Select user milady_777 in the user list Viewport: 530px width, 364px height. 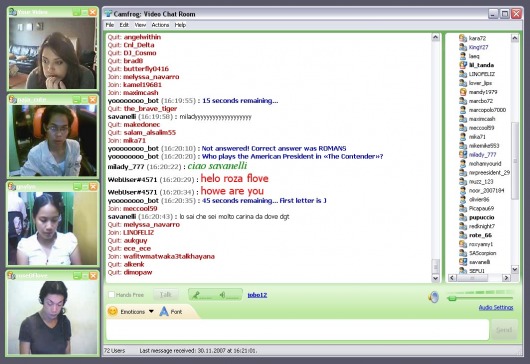[482, 154]
